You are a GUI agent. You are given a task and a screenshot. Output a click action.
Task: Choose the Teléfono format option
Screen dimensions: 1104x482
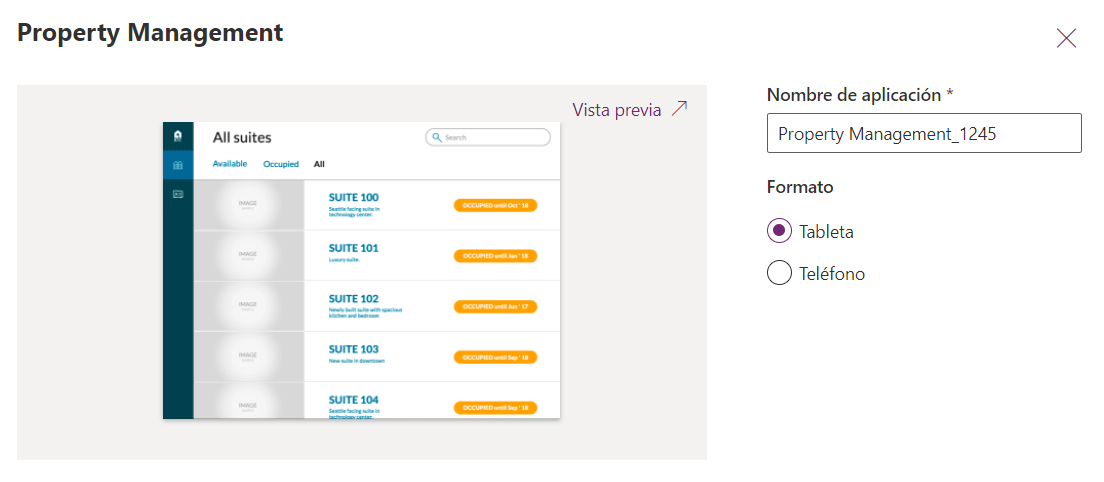[780, 273]
